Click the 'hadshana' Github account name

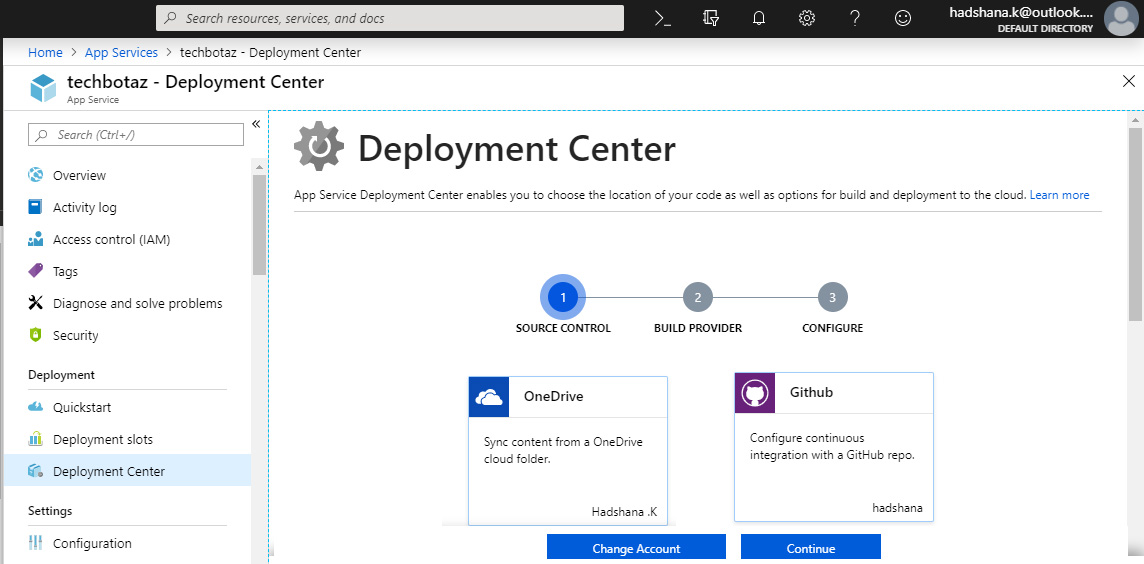[x=897, y=508]
